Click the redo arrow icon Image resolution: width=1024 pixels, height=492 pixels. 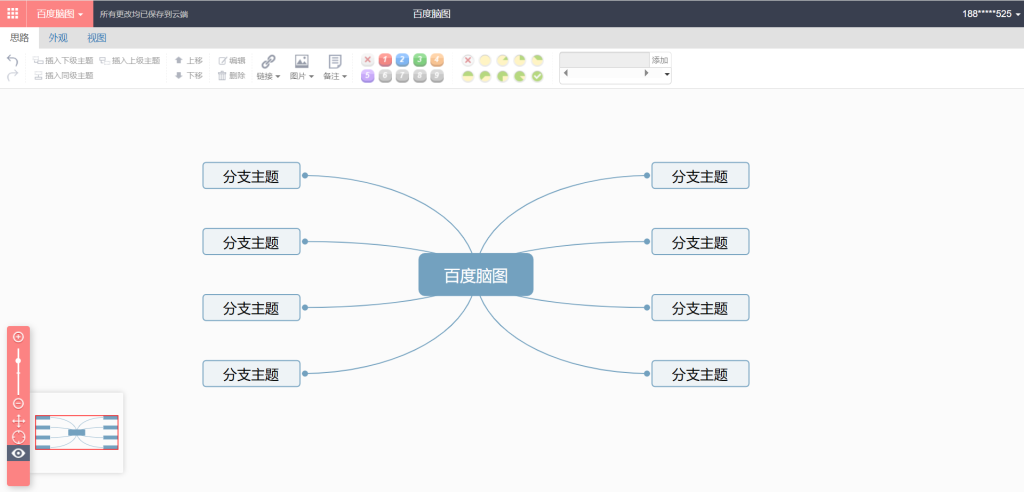tap(12, 76)
